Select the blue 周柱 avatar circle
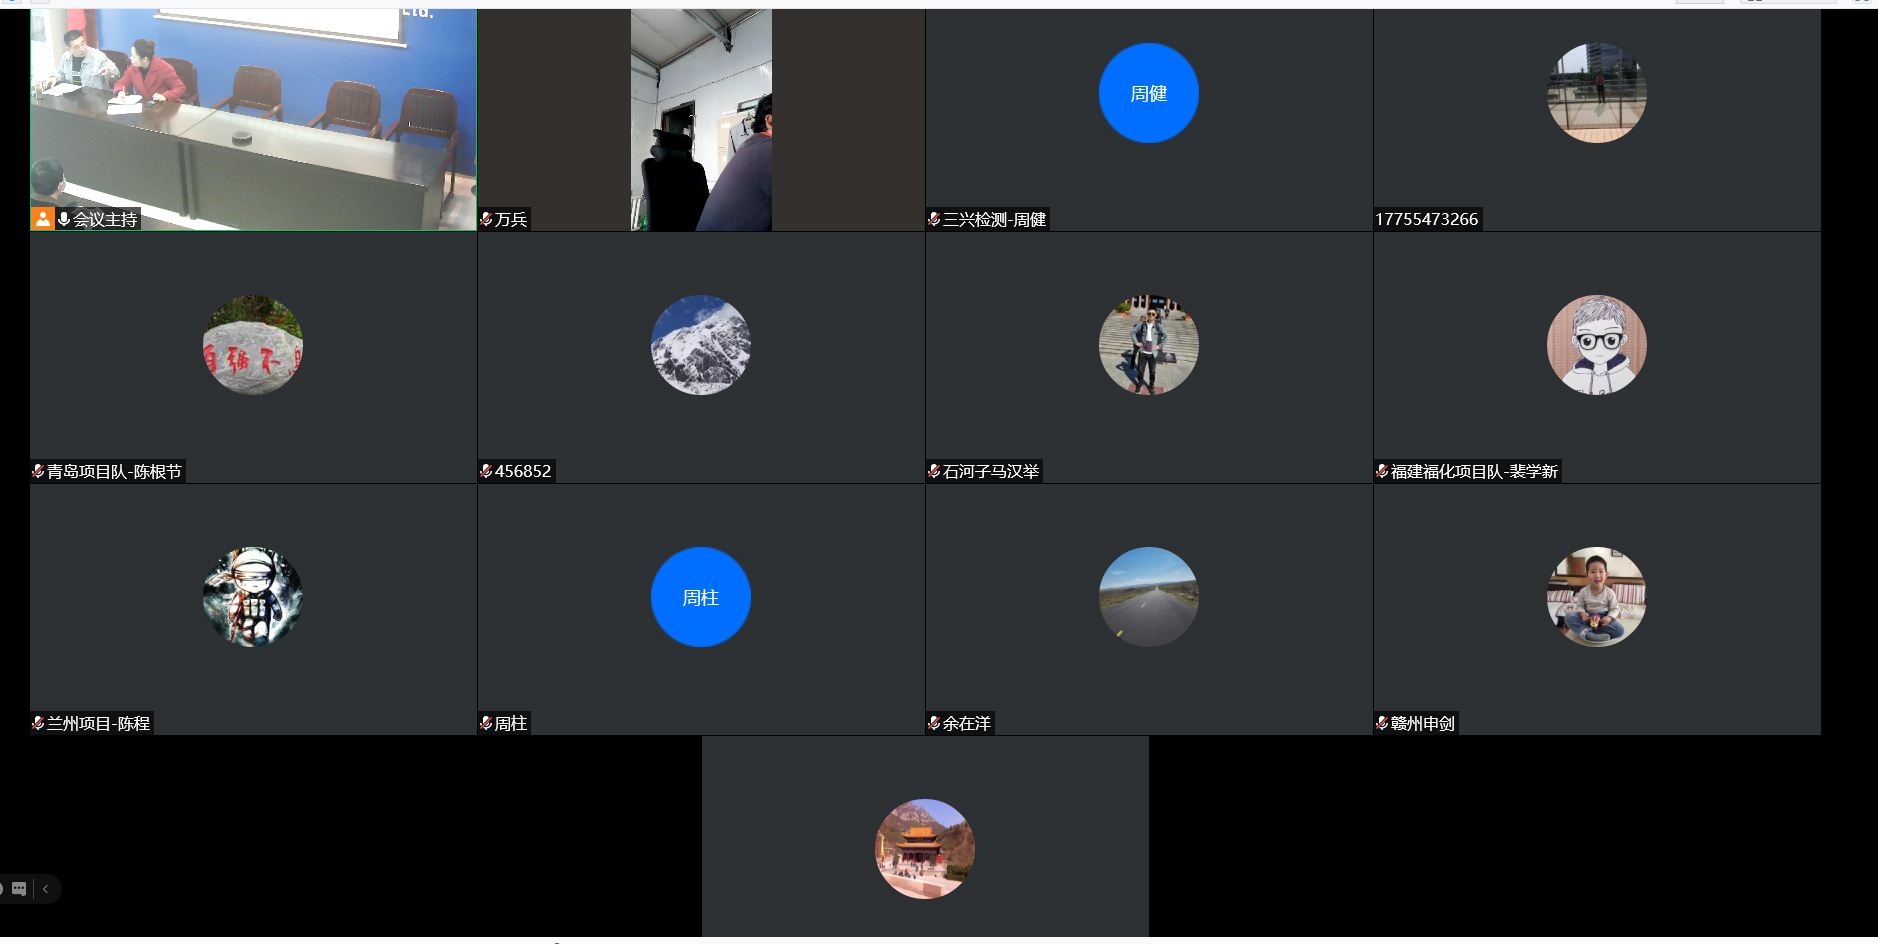1878x944 pixels. [x=701, y=597]
